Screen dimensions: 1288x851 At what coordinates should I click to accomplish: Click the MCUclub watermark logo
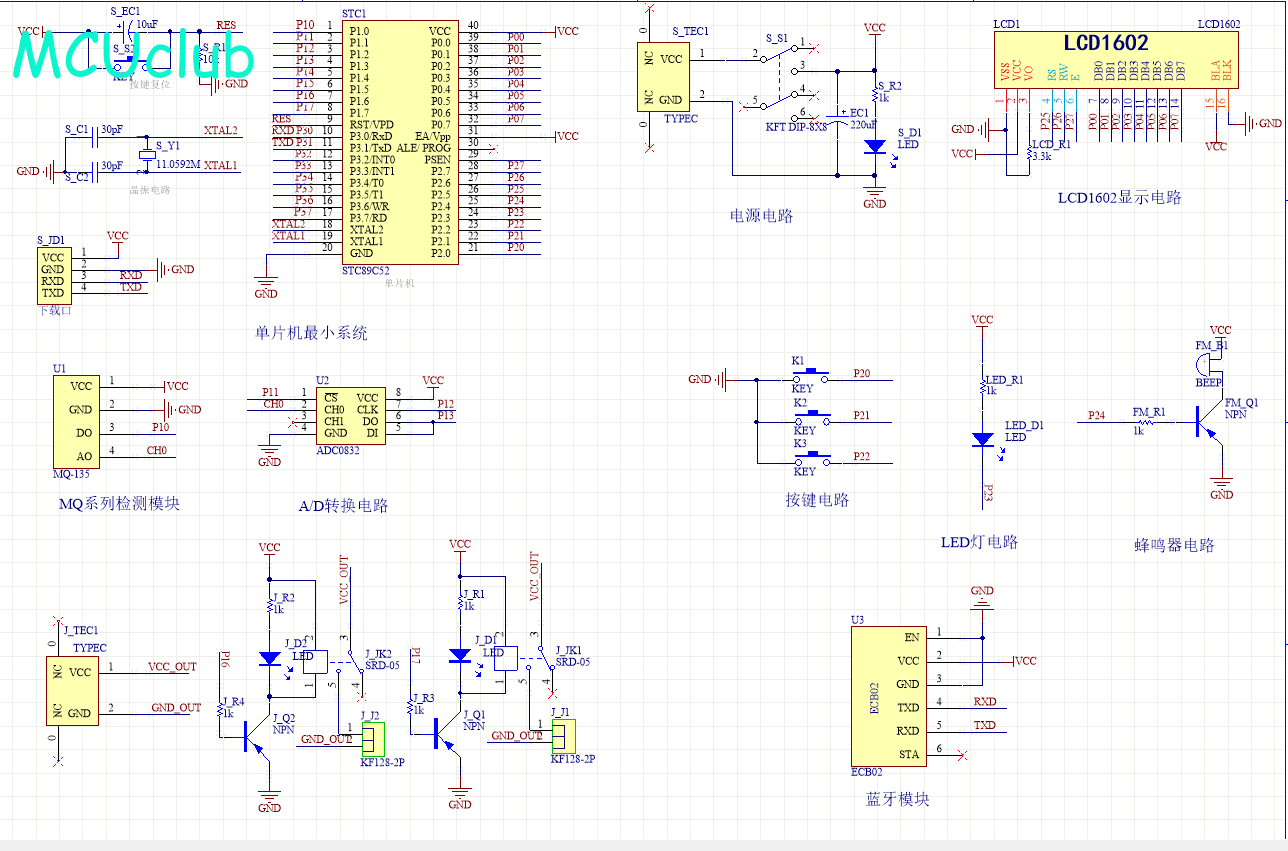pyautogui.click(x=133, y=56)
